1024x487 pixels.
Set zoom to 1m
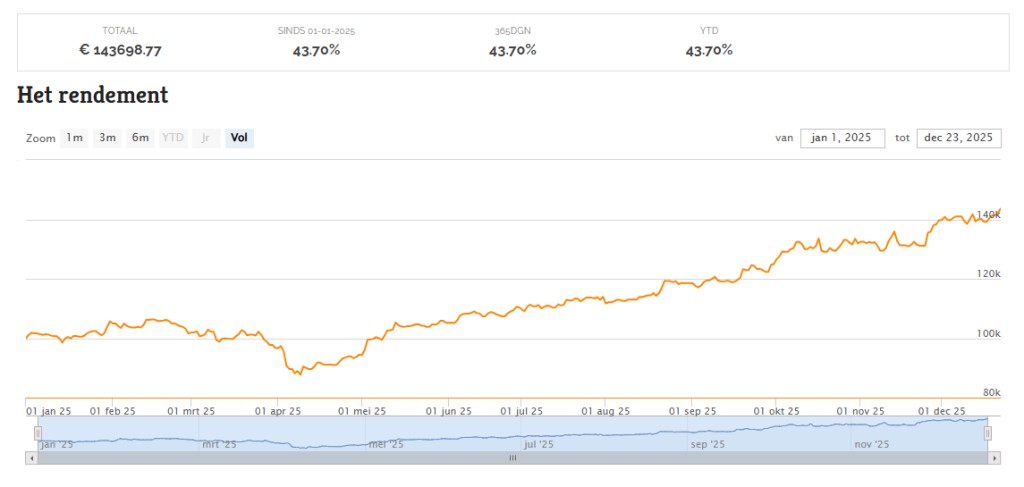tap(75, 138)
